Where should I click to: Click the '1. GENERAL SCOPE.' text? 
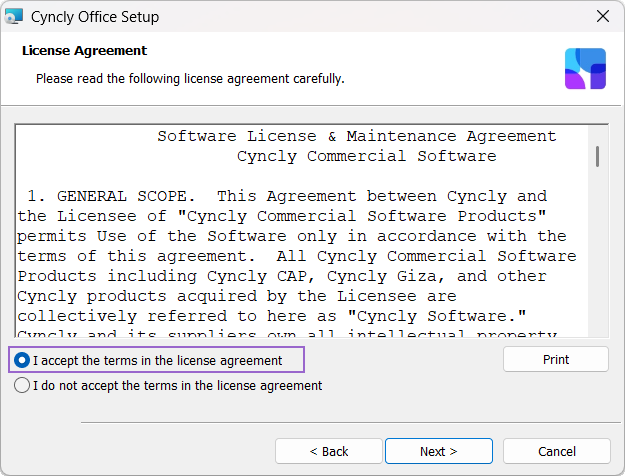111,196
